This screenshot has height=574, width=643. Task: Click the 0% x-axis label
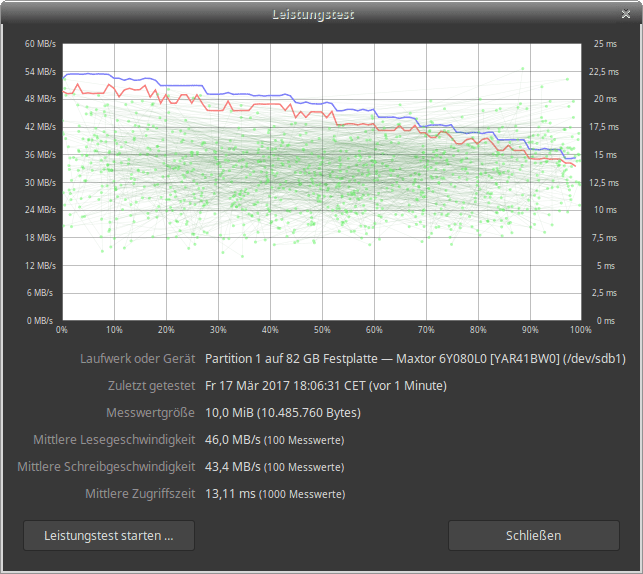pyautogui.click(x=62, y=330)
